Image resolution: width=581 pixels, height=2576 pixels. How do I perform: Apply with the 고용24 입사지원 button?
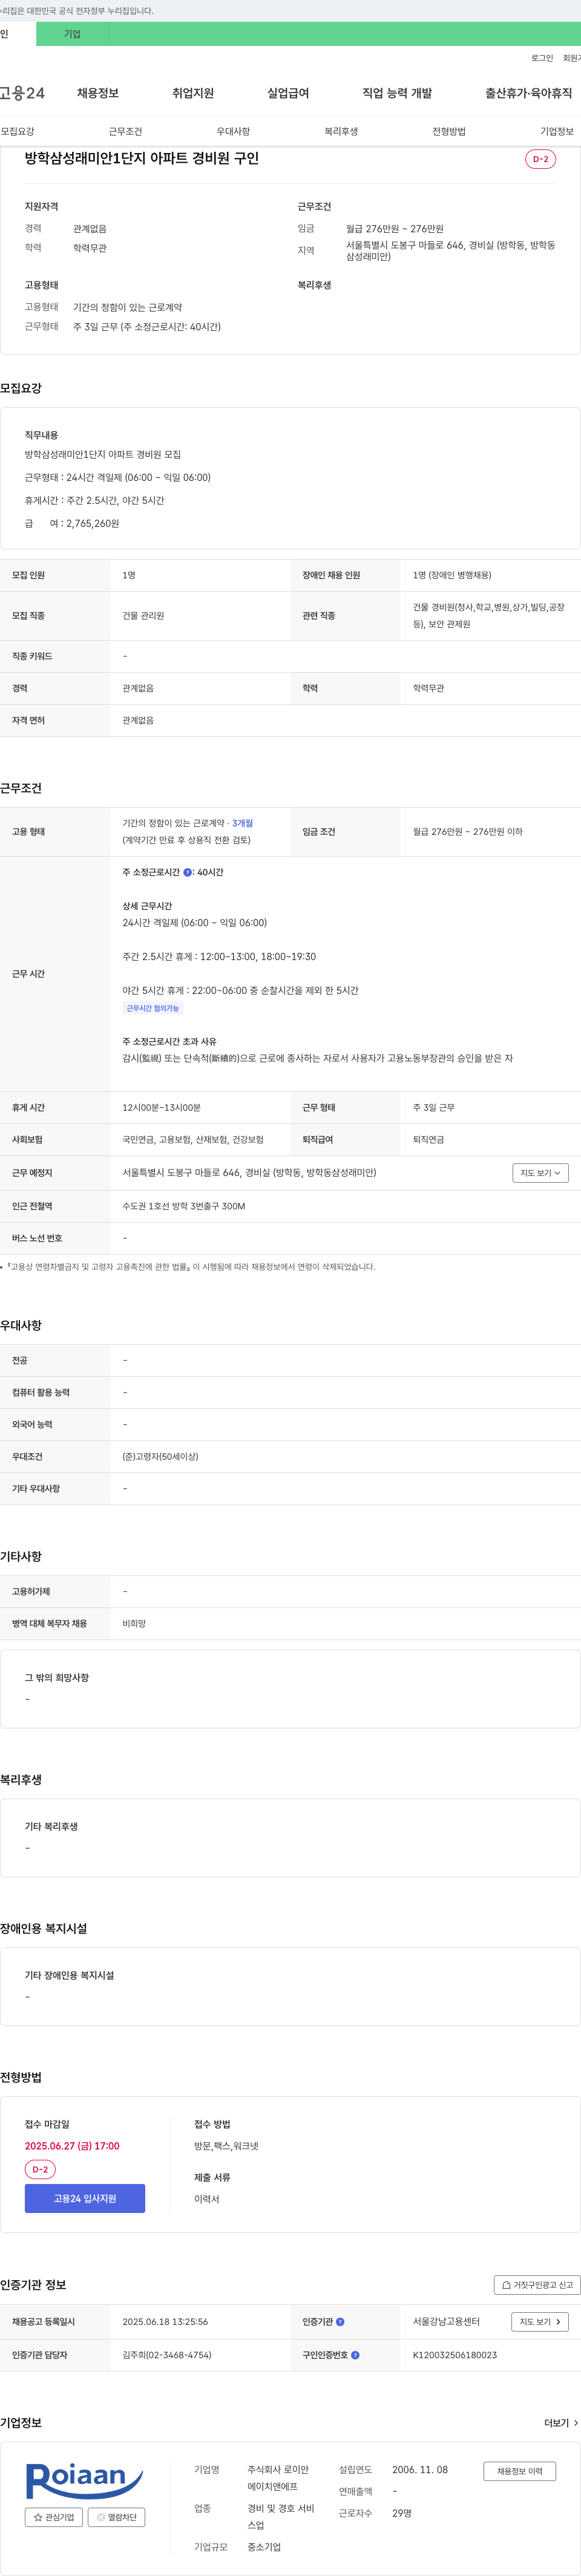coord(85,2198)
